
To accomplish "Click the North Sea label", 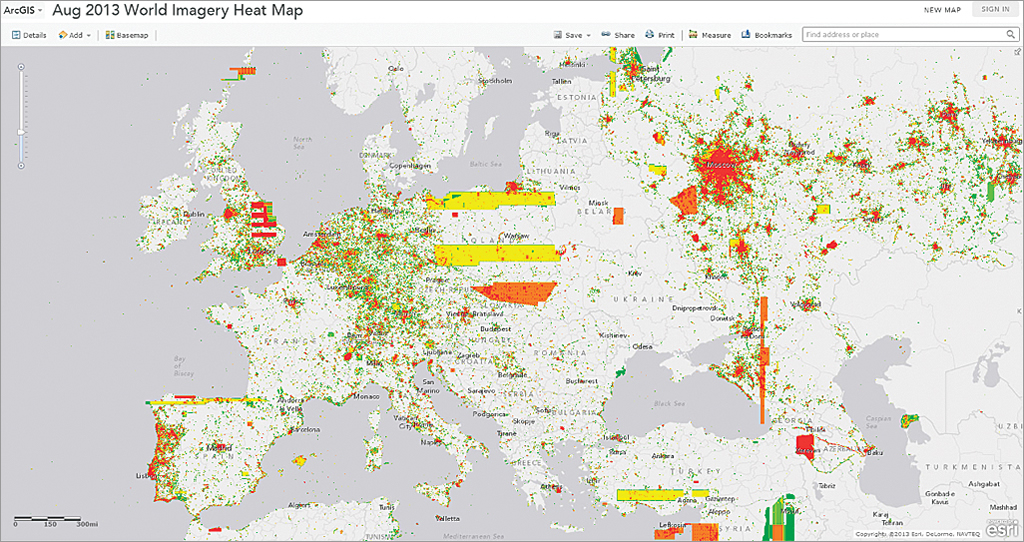I will click(303, 142).
